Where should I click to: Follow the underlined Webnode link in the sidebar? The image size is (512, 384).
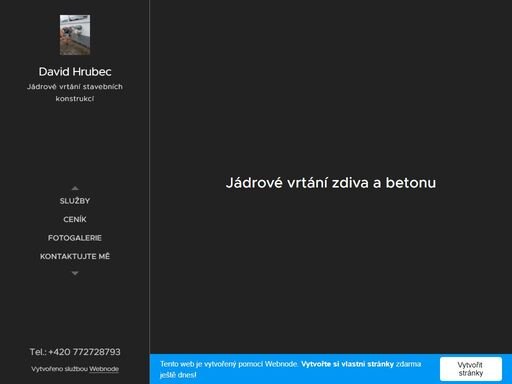coord(104,369)
